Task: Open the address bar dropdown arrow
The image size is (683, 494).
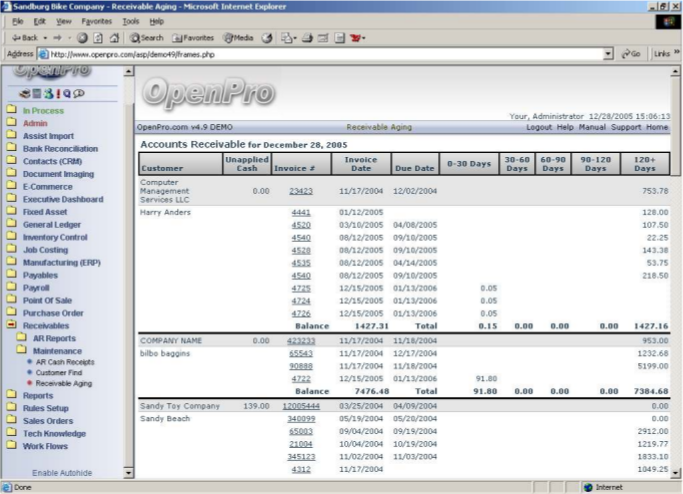Action: [x=609, y=53]
